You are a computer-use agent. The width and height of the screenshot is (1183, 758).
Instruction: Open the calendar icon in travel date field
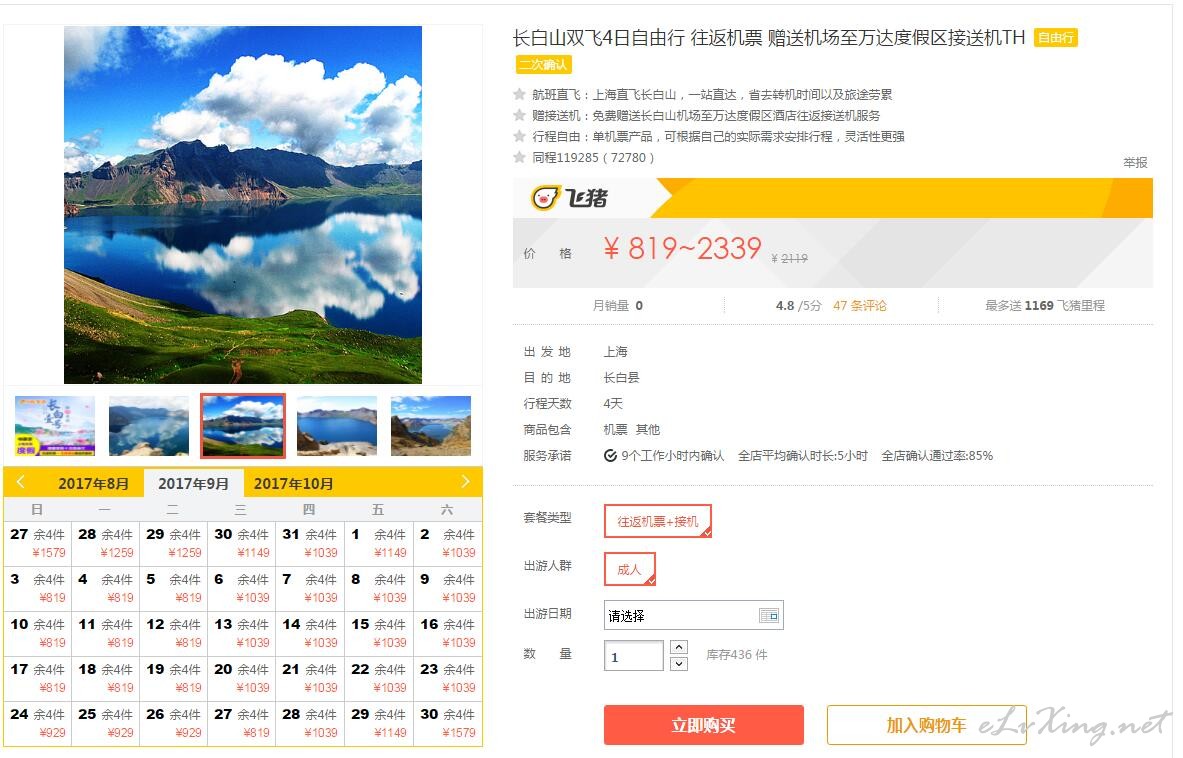769,615
